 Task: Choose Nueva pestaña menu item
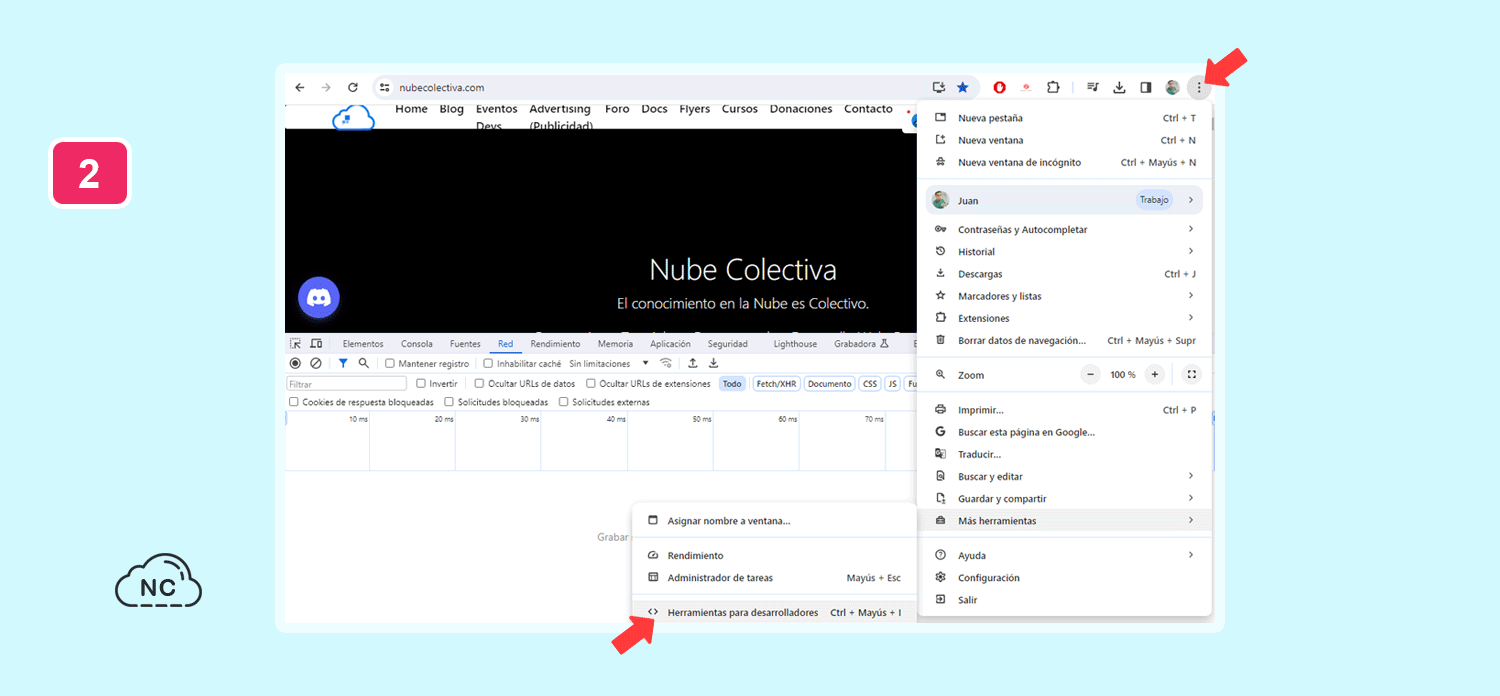point(1064,118)
